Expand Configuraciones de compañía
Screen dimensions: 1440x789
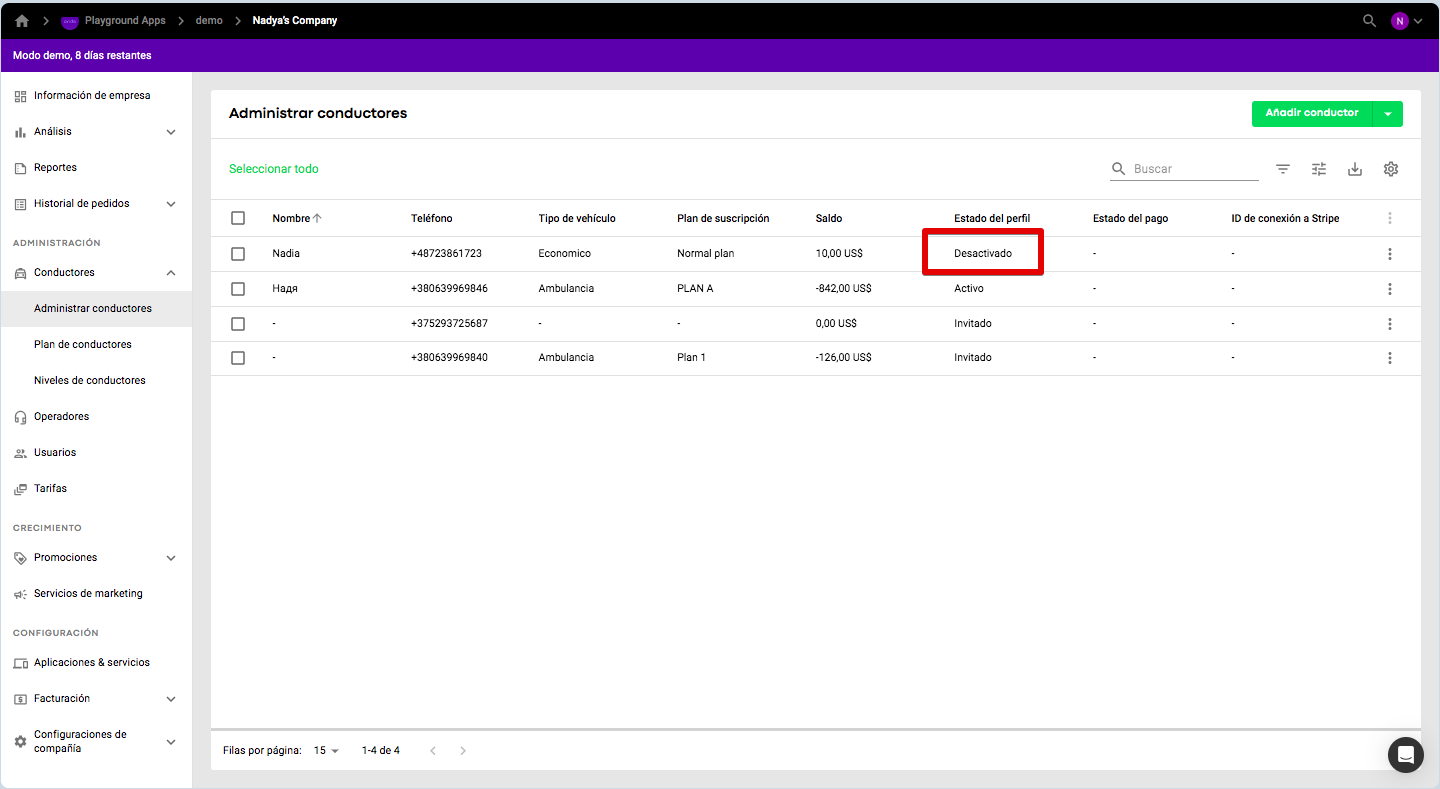pos(171,742)
